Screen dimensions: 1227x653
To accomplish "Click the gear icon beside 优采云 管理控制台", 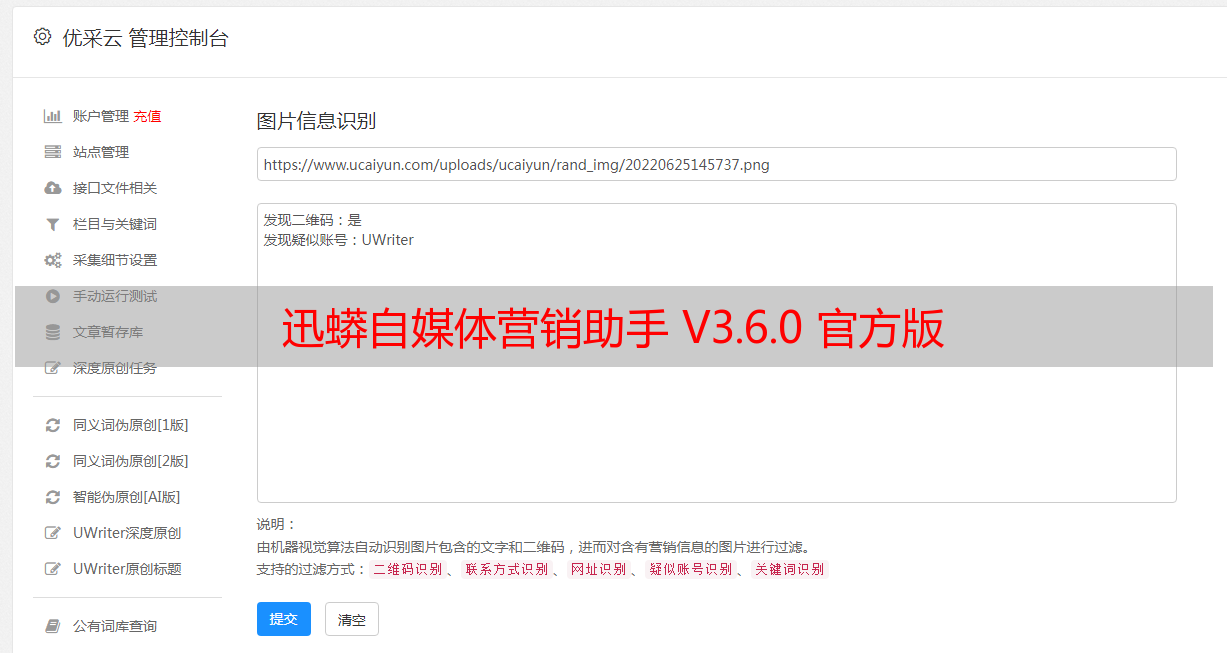I will coord(42,37).
